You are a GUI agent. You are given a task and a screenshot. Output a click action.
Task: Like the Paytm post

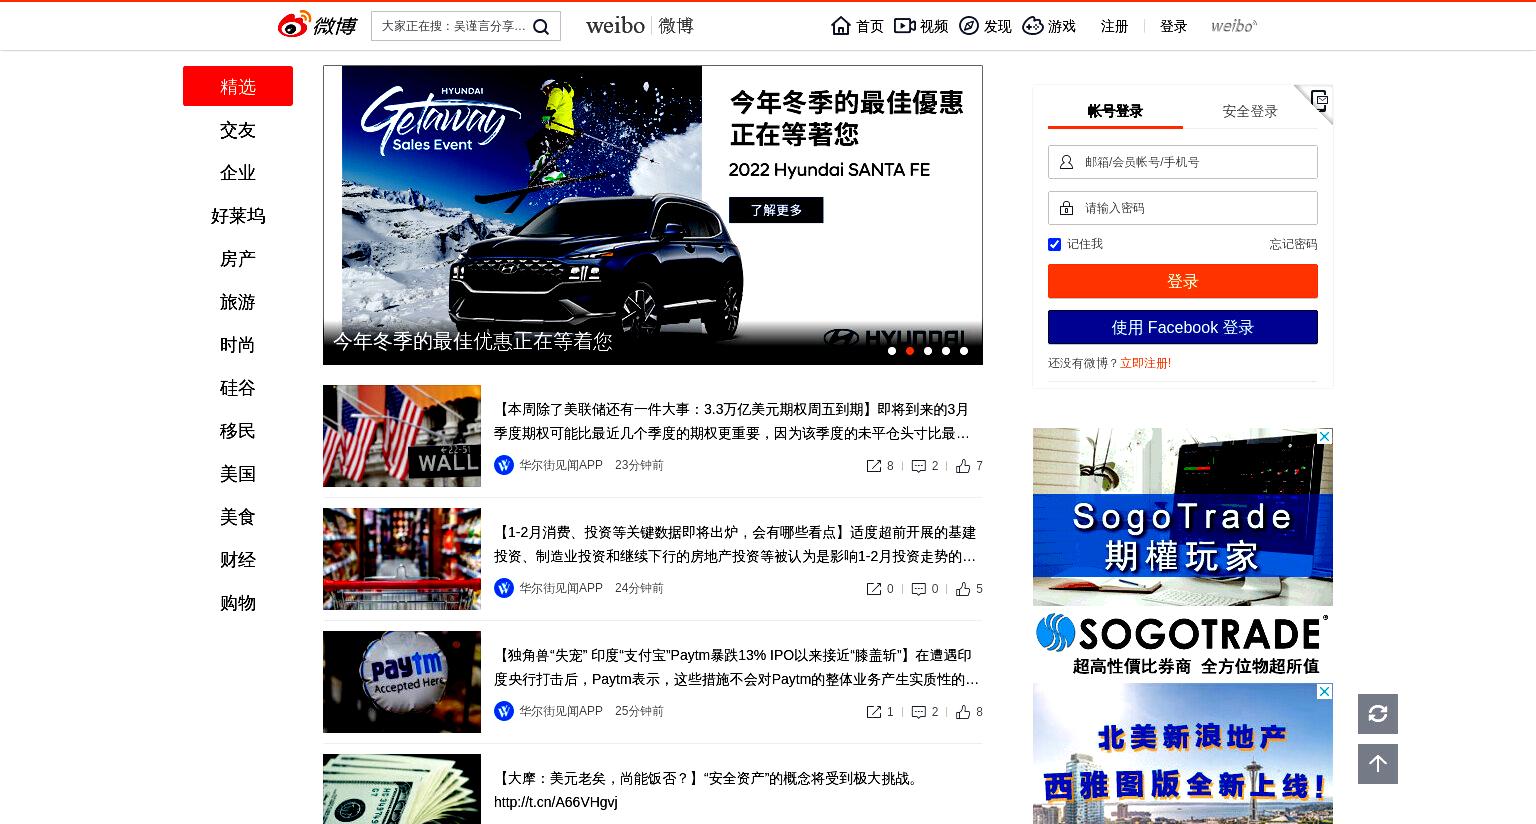point(963,712)
